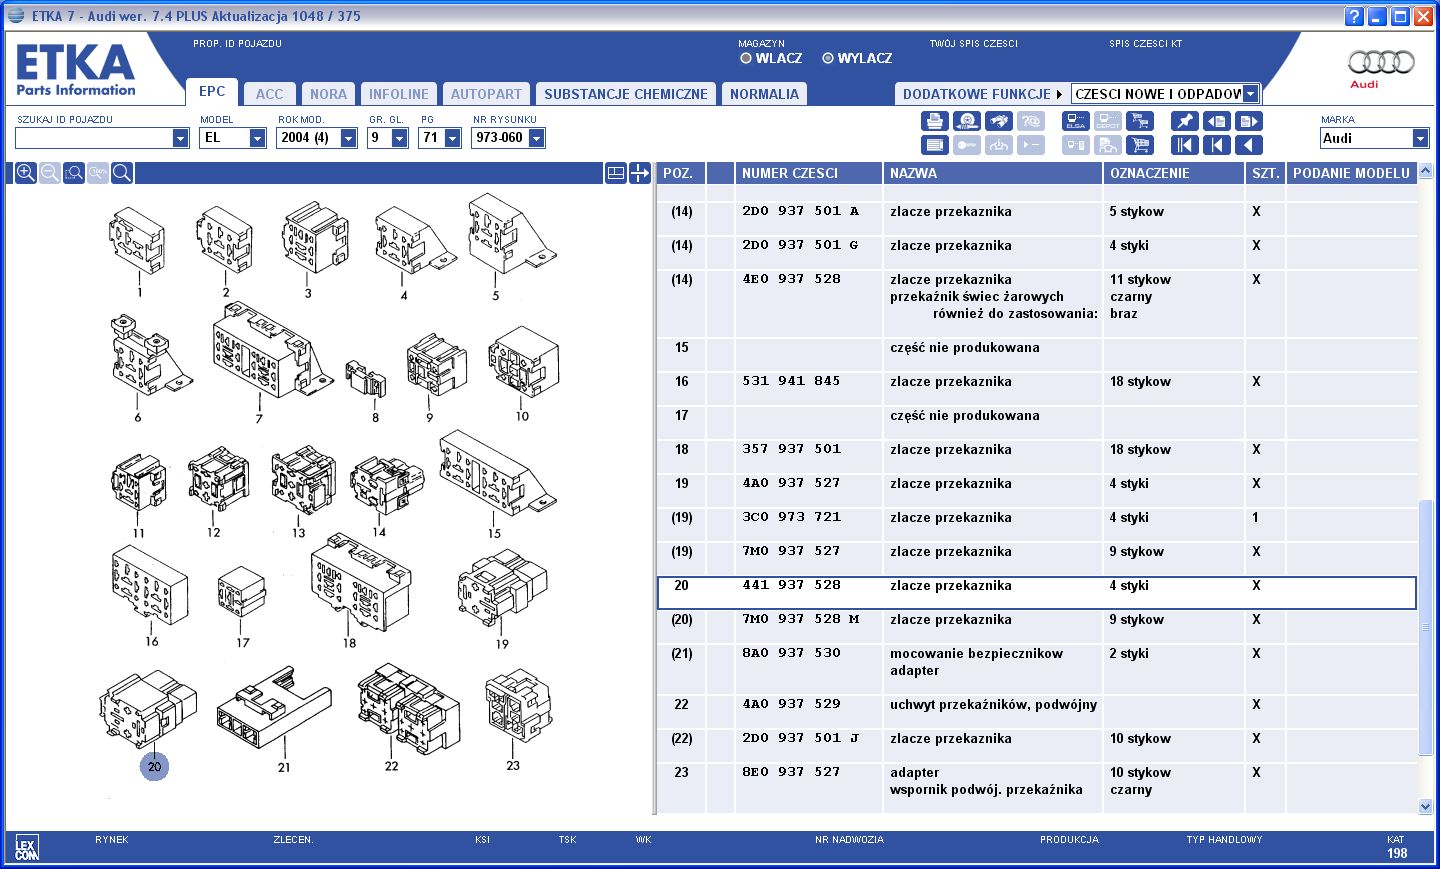Switch to the EPC tab
Image resolution: width=1440 pixels, height=869 pixels.
pyautogui.click(x=212, y=91)
